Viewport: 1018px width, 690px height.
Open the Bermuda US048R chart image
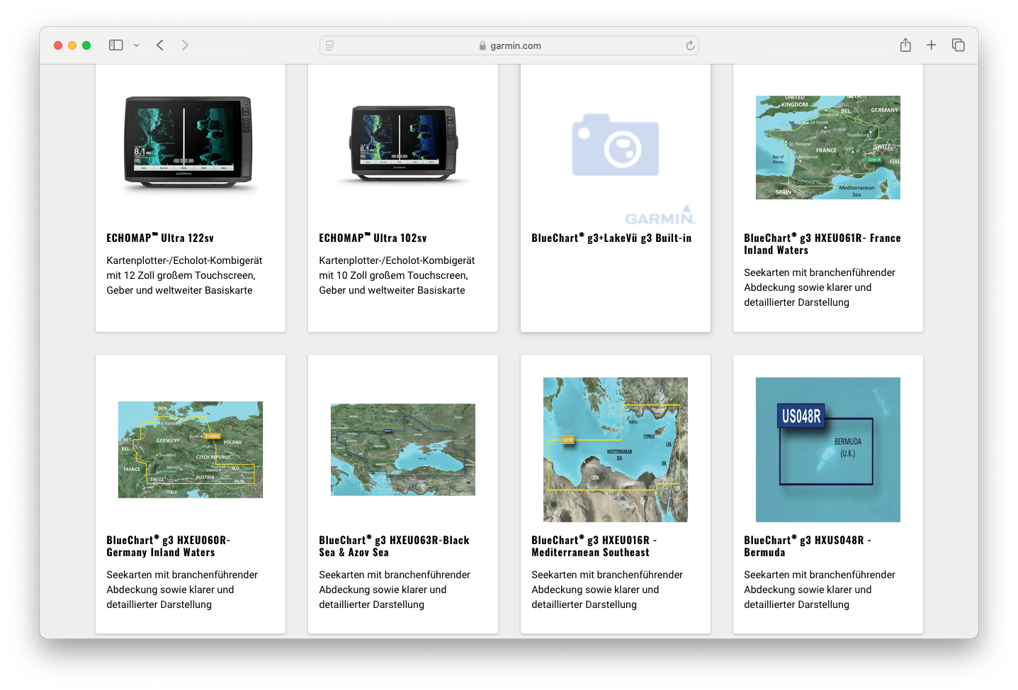click(827, 449)
